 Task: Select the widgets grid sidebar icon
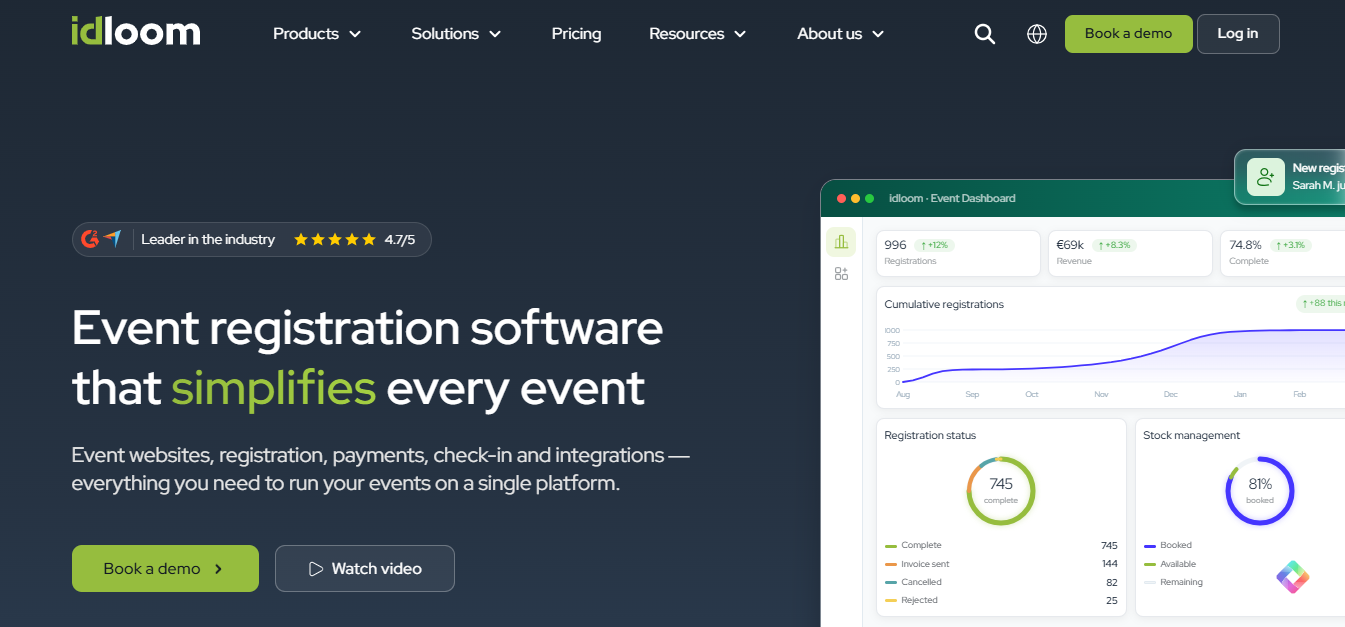point(841,274)
